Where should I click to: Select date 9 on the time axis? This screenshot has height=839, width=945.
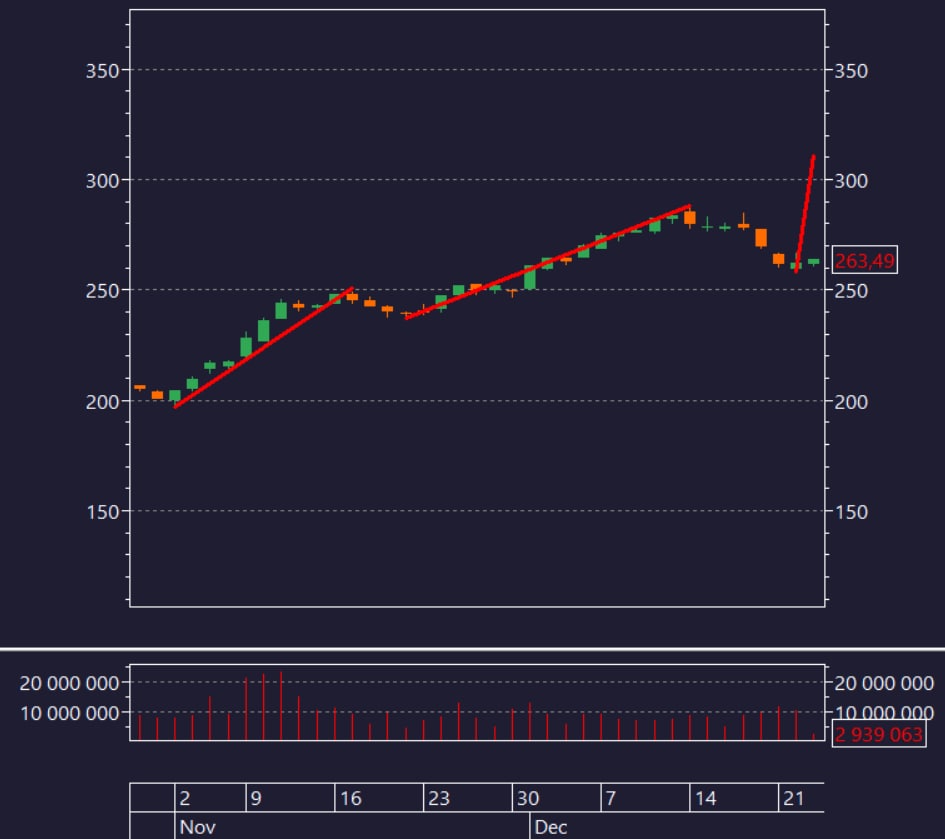pos(256,798)
